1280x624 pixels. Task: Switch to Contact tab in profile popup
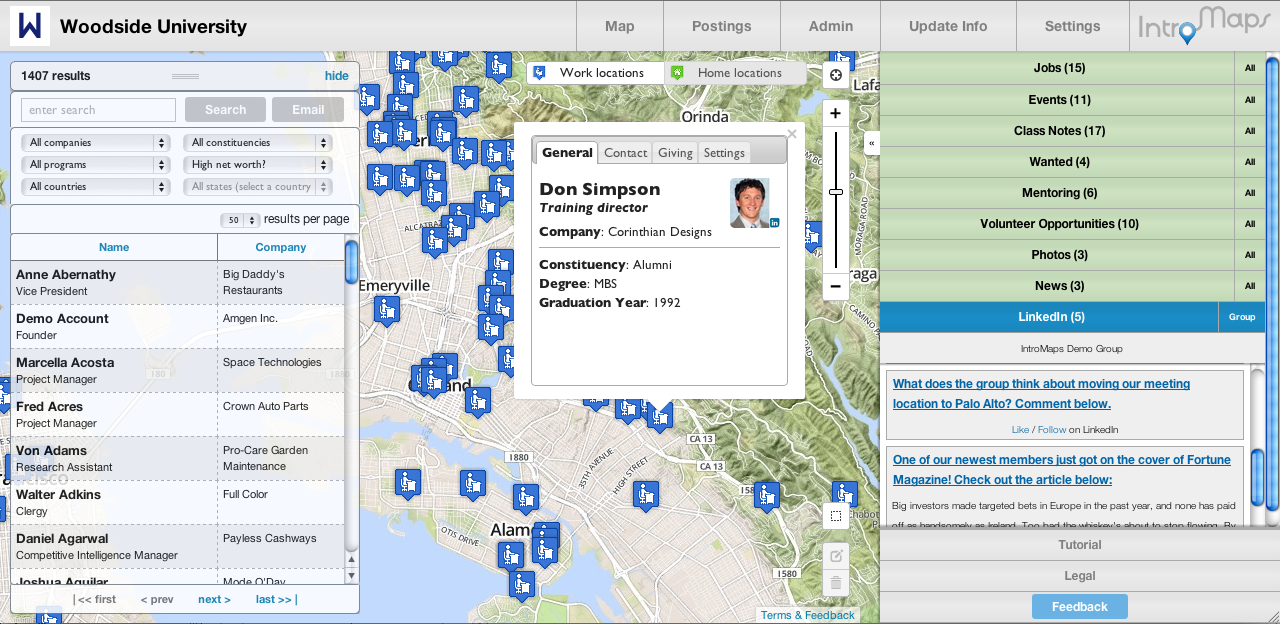pyautogui.click(x=626, y=153)
